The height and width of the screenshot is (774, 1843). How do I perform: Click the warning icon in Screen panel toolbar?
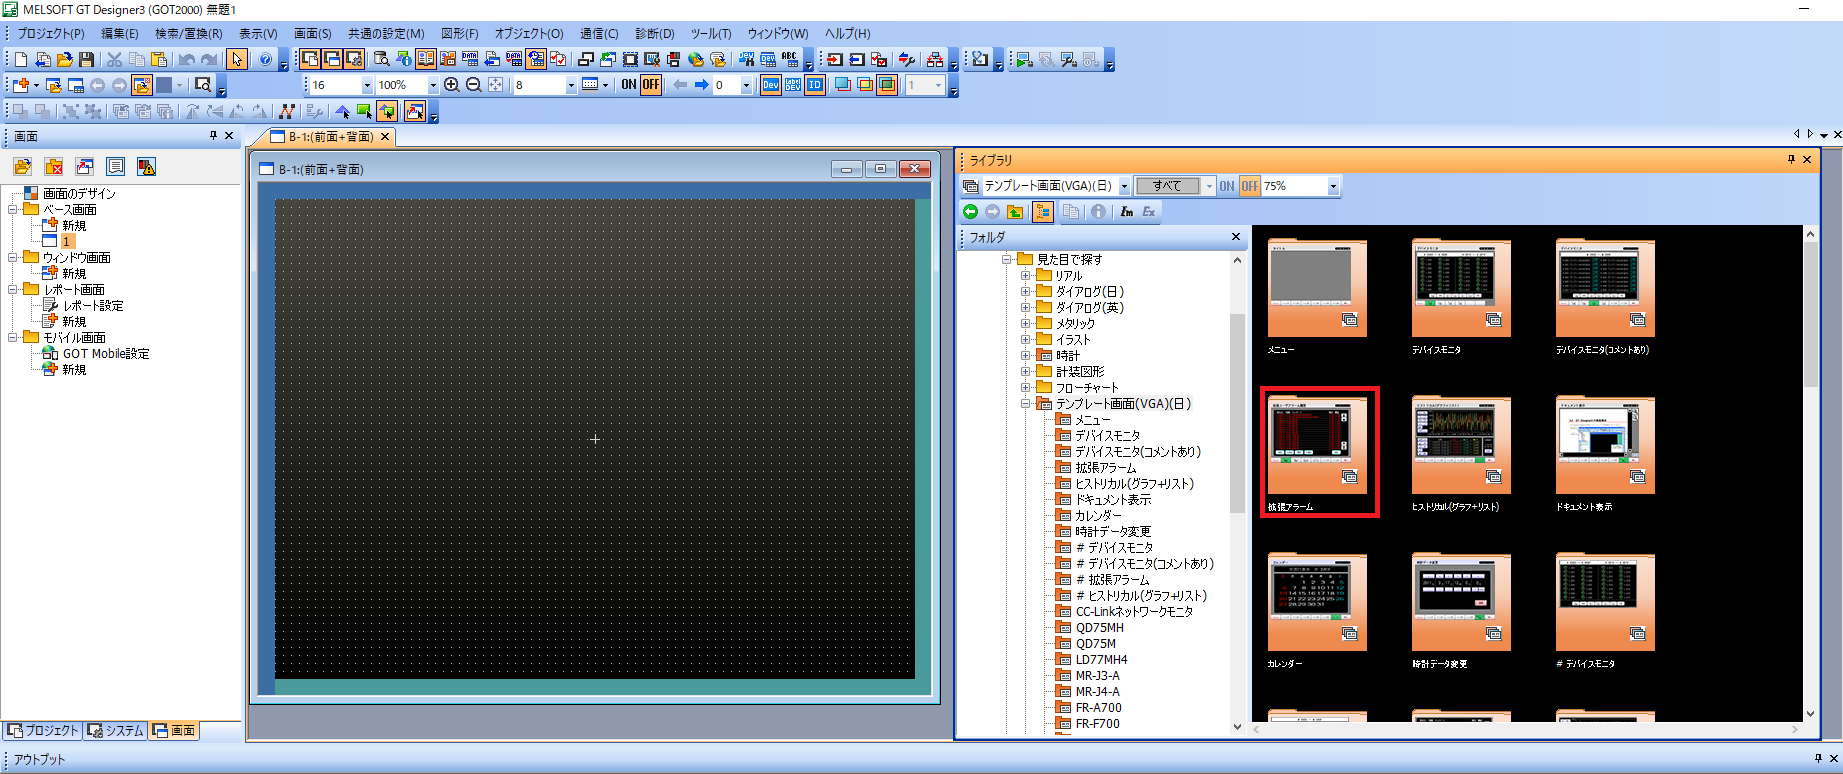[x=147, y=167]
